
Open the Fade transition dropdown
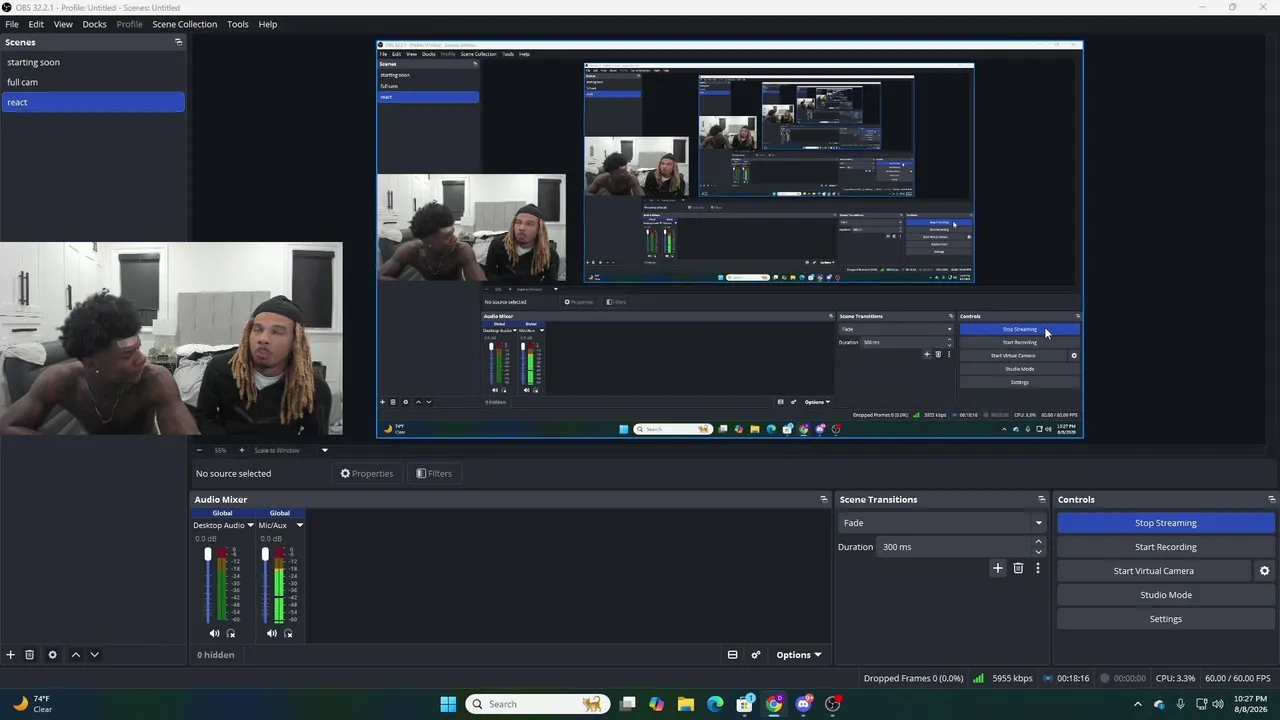click(x=940, y=523)
